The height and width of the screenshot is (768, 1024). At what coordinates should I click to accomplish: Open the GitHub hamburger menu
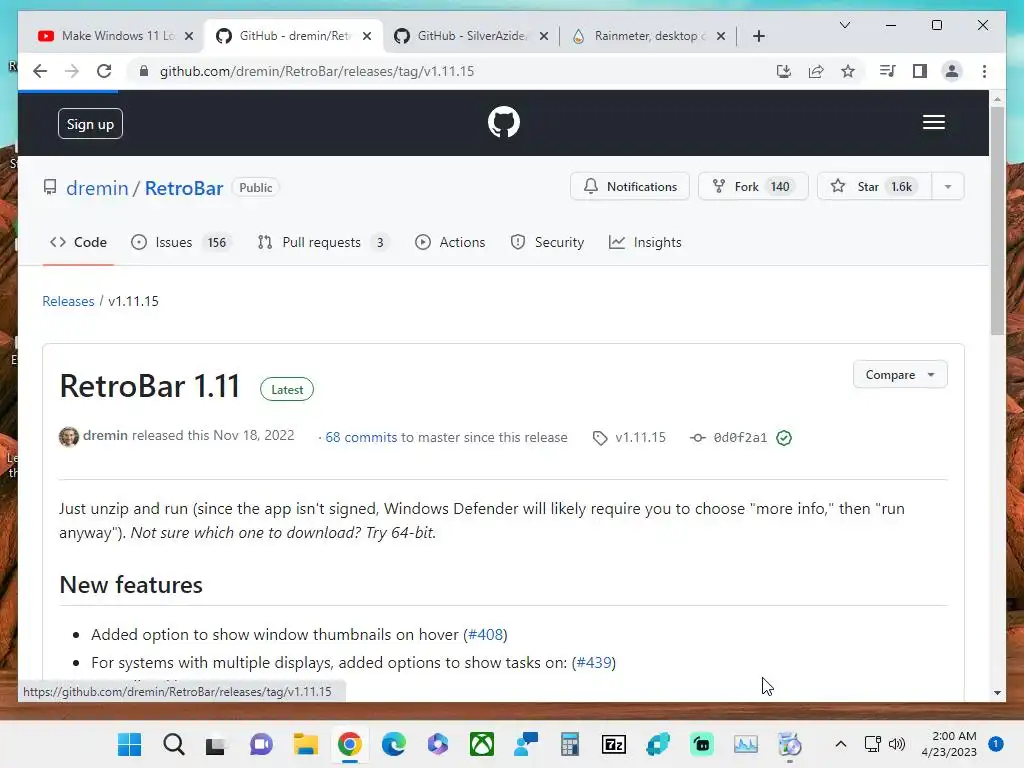(934, 122)
